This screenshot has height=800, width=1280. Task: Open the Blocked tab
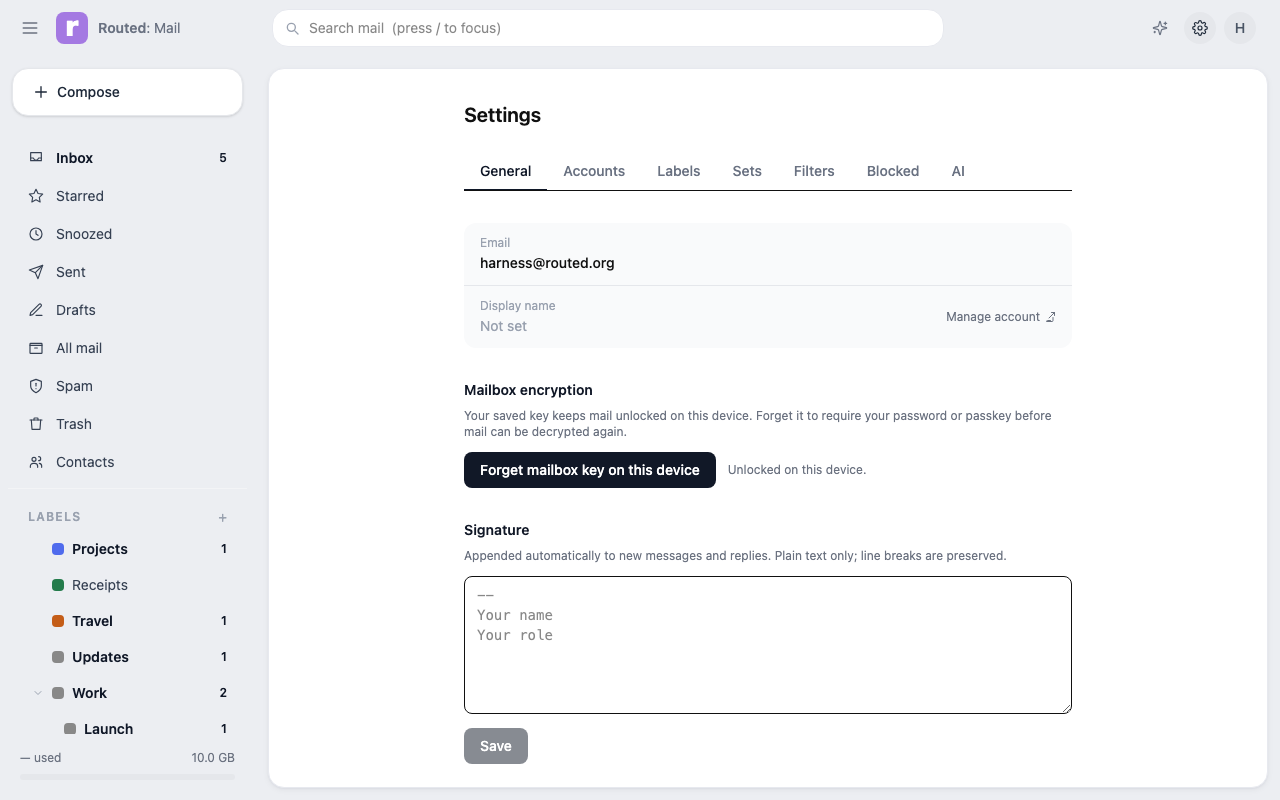[x=893, y=171]
